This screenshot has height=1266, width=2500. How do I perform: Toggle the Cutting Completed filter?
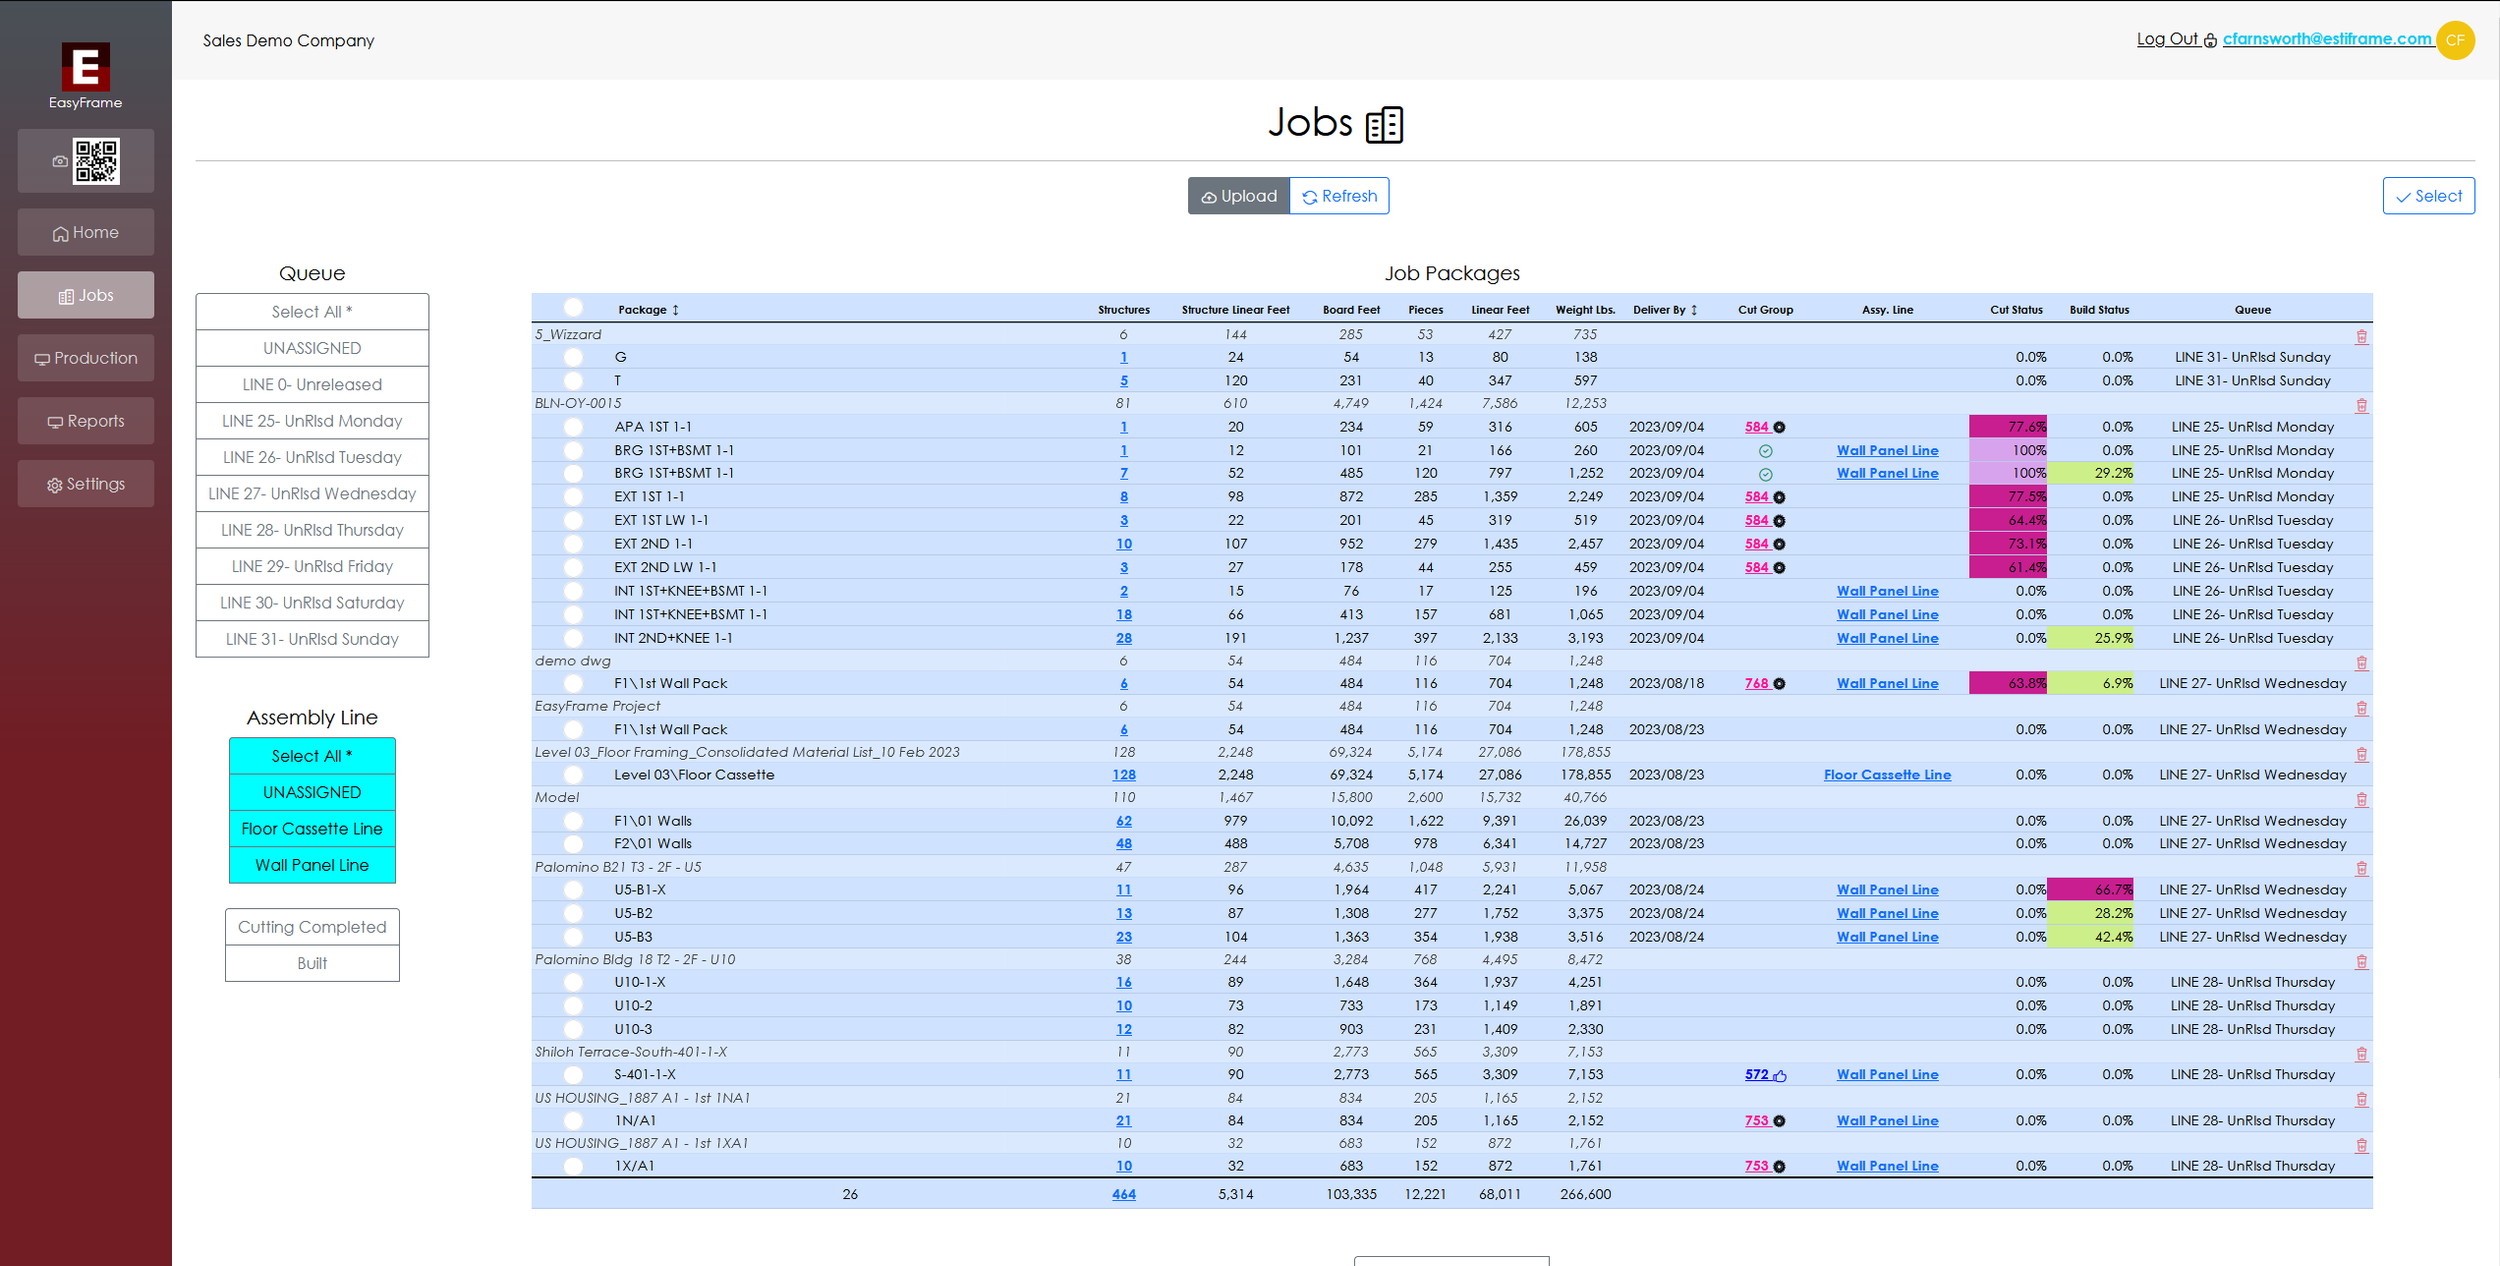pyautogui.click(x=312, y=927)
